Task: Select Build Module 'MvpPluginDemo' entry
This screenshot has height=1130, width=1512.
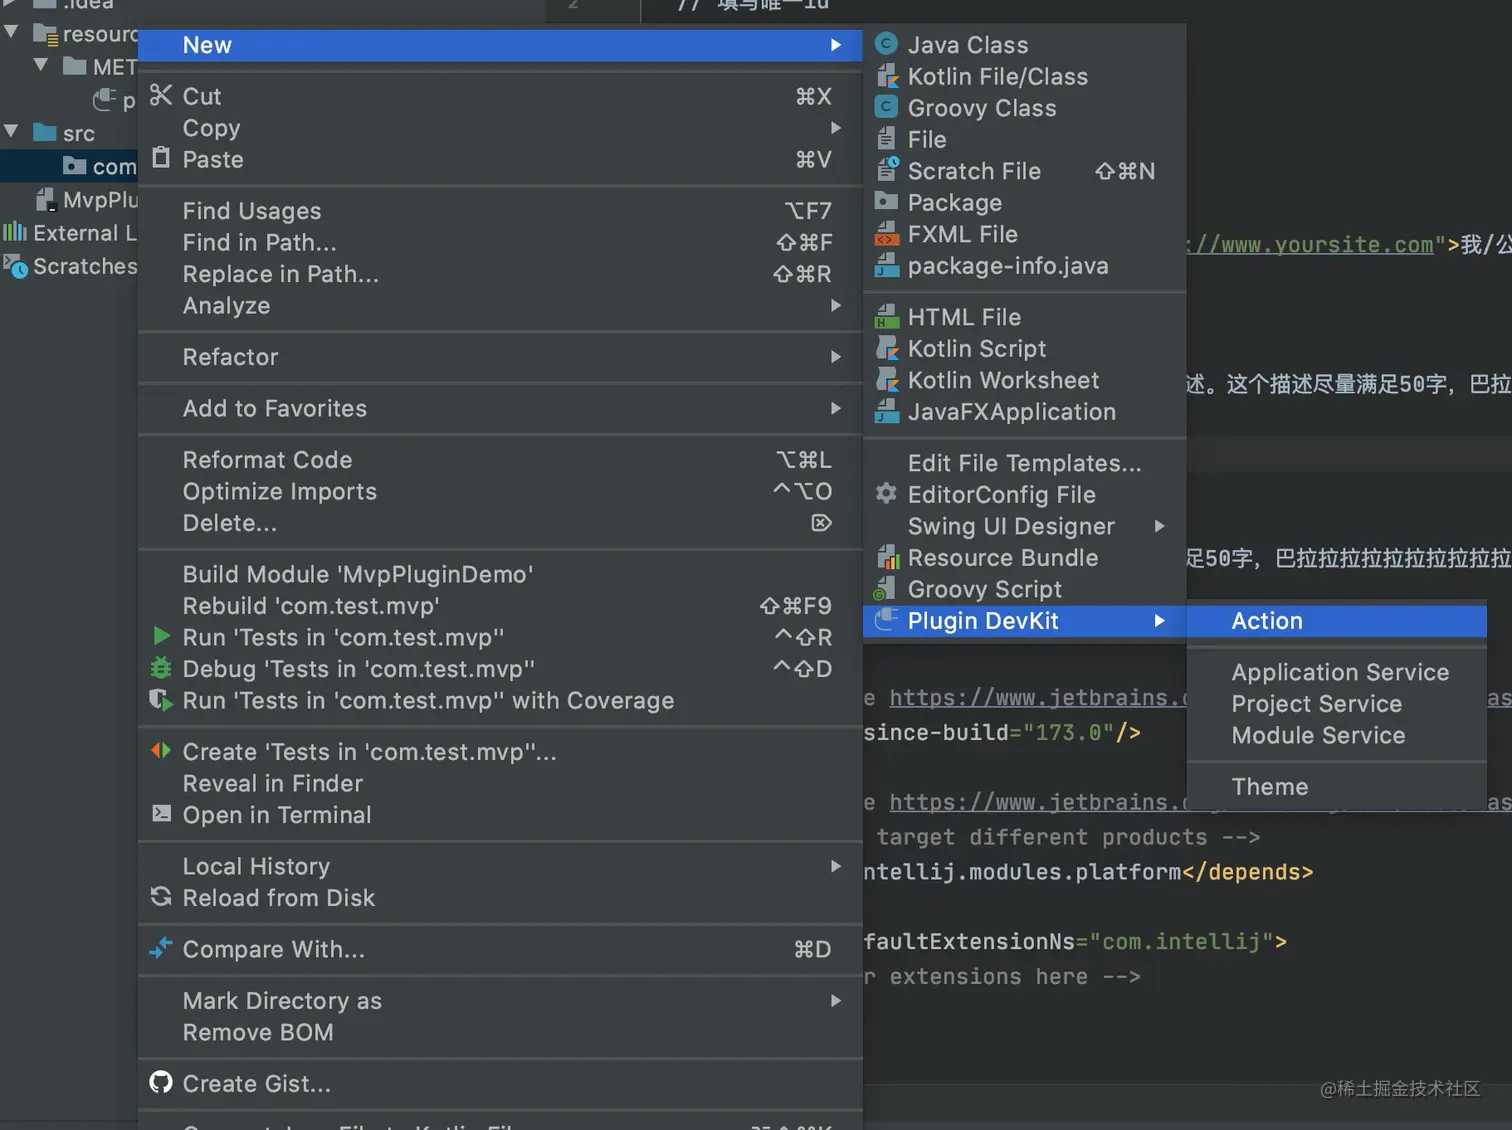Action: pyautogui.click(x=500, y=574)
